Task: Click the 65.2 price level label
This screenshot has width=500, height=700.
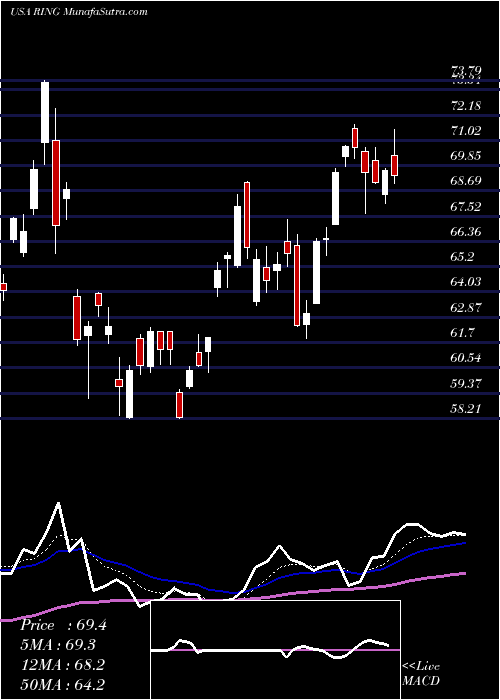Action: 462,257
